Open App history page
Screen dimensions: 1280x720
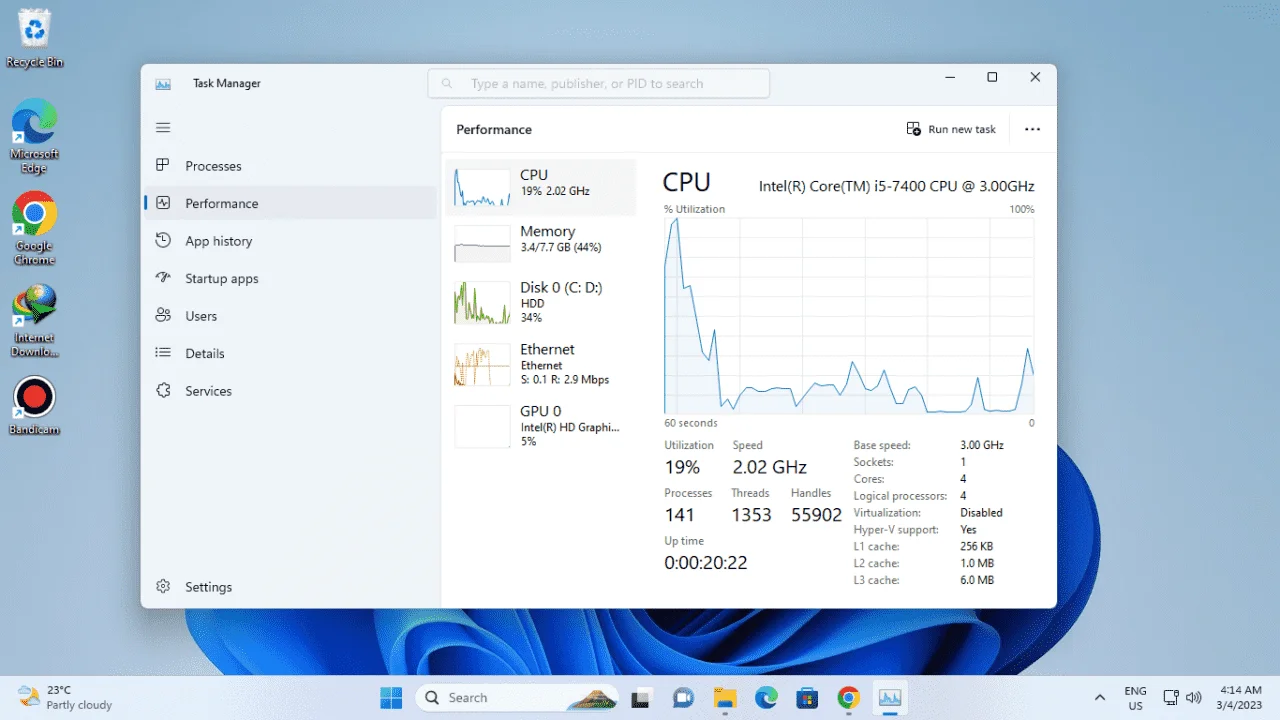click(290, 241)
